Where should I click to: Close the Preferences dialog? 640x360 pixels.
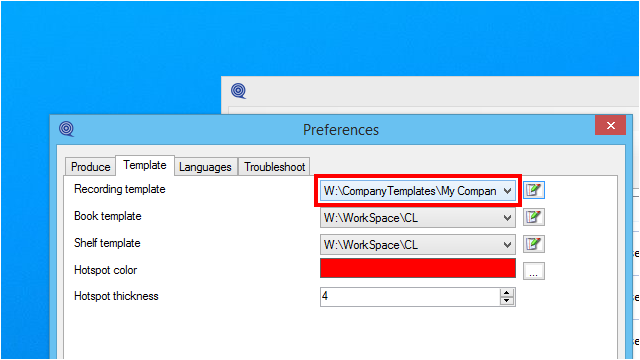point(610,125)
